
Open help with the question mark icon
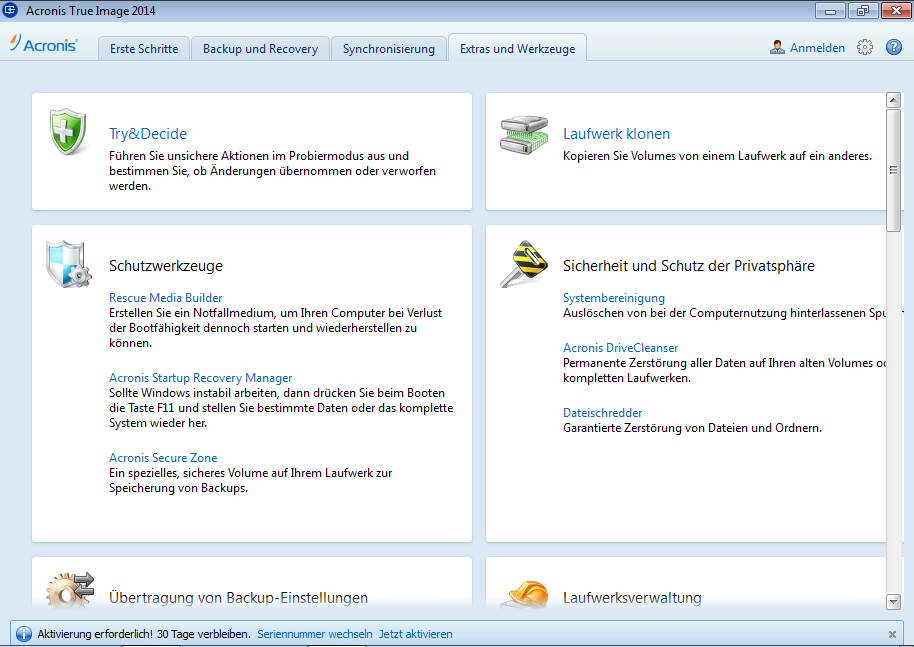coord(894,47)
